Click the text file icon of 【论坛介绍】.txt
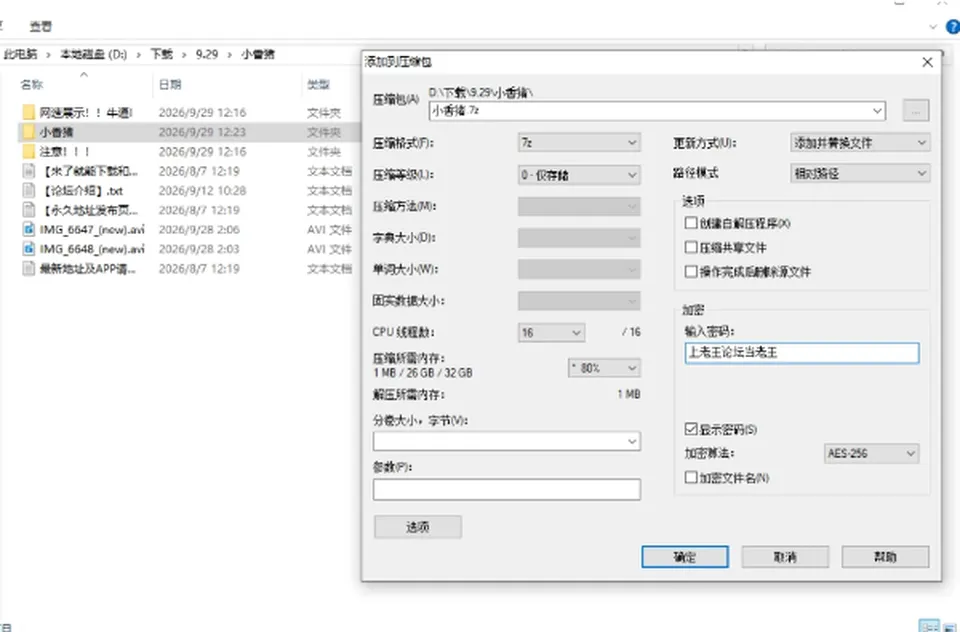This screenshot has height=632, width=960. coord(28,190)
